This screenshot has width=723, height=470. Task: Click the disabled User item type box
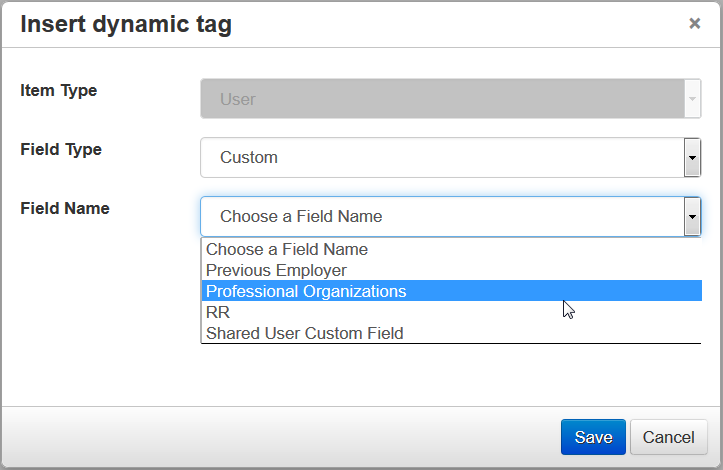tap(441, 99)
